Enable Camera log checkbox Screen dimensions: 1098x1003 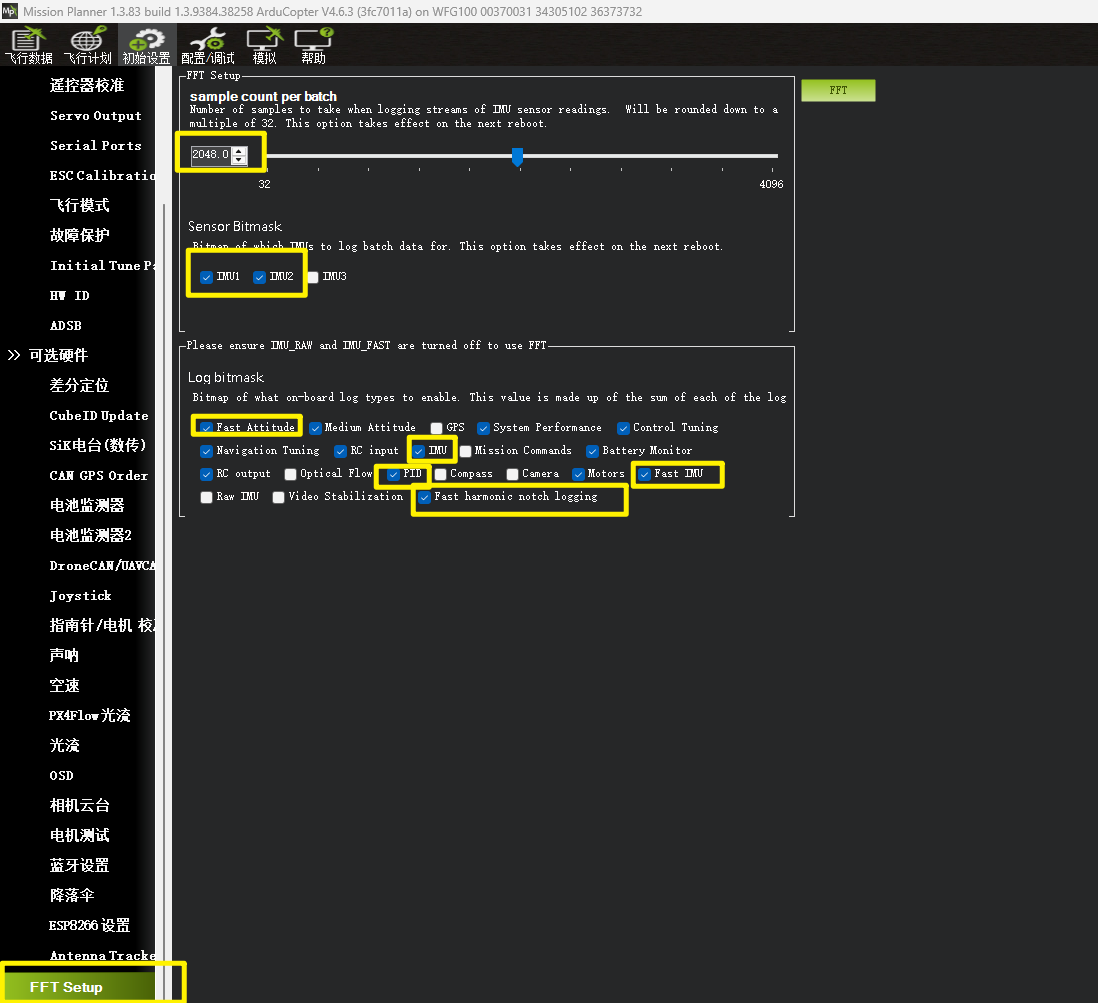point(513,474)
